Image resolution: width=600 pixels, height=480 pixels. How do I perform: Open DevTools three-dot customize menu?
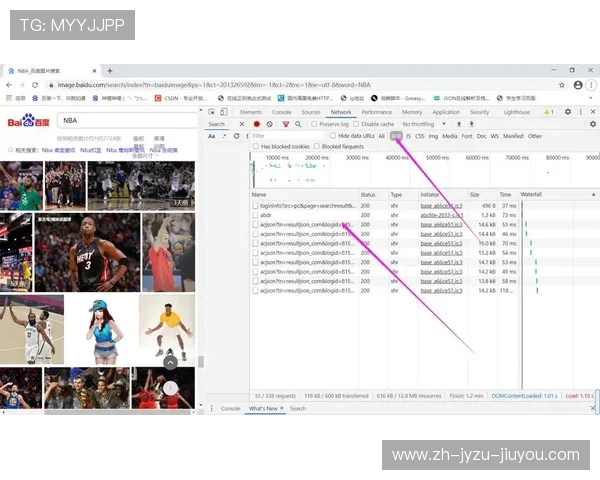coord(580,112)
